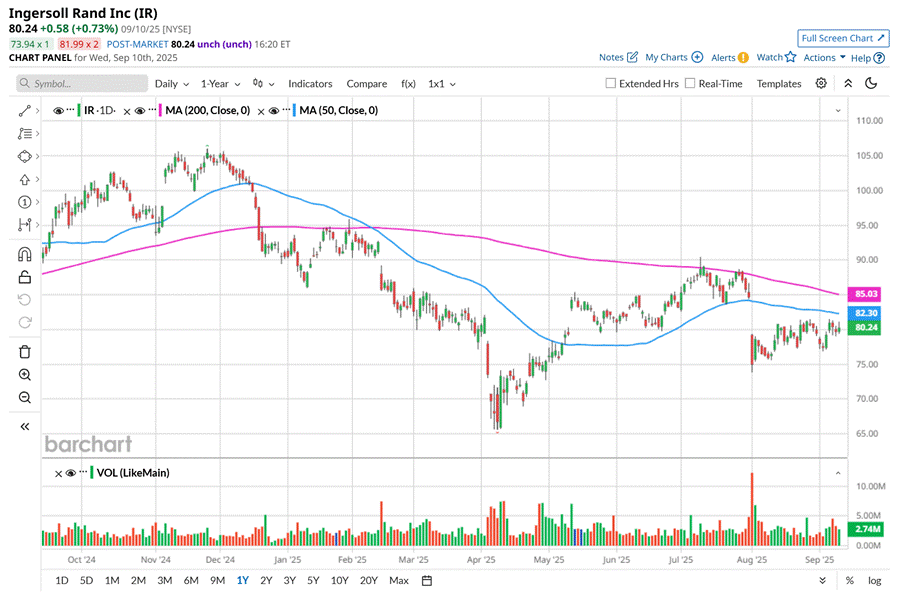Zoom out with the minus magnifier
Image resolution: width=903 pixels, height=598 pixels.
pos(24,398)
